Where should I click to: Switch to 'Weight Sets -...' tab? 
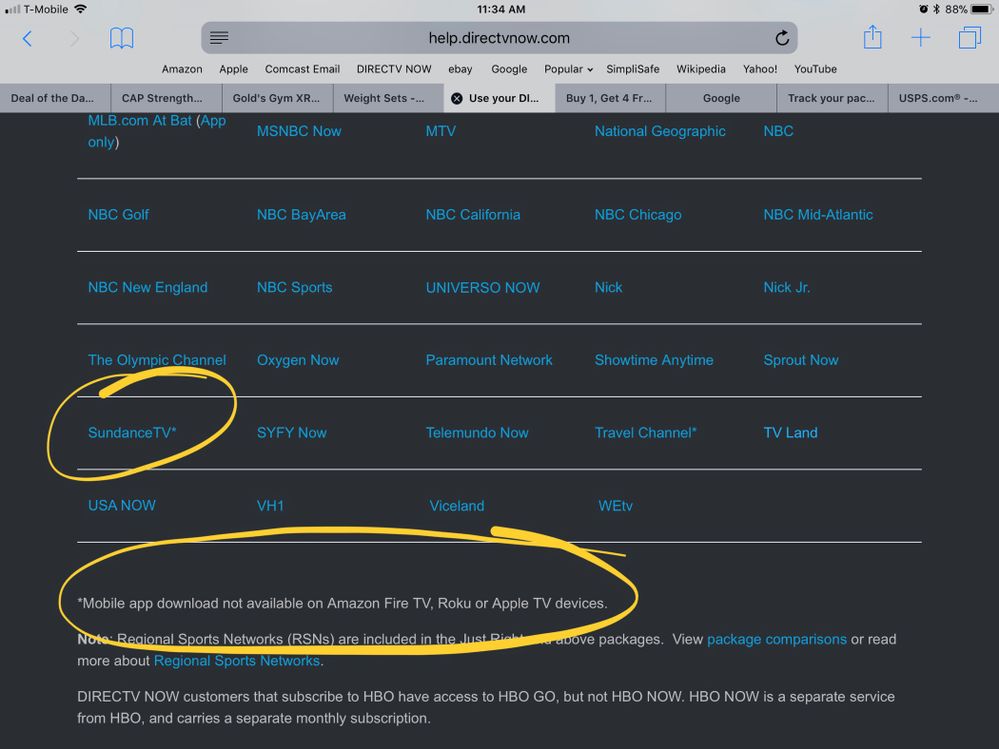pyautogui.click(x=388, y=98)
